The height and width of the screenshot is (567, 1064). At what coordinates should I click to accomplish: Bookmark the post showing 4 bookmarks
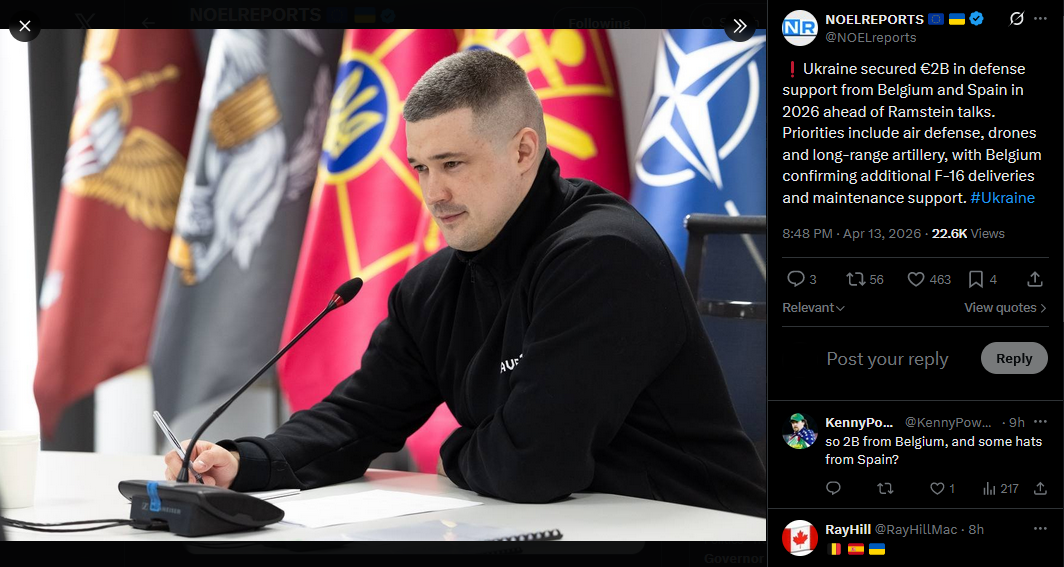click(x=983, y=279)
